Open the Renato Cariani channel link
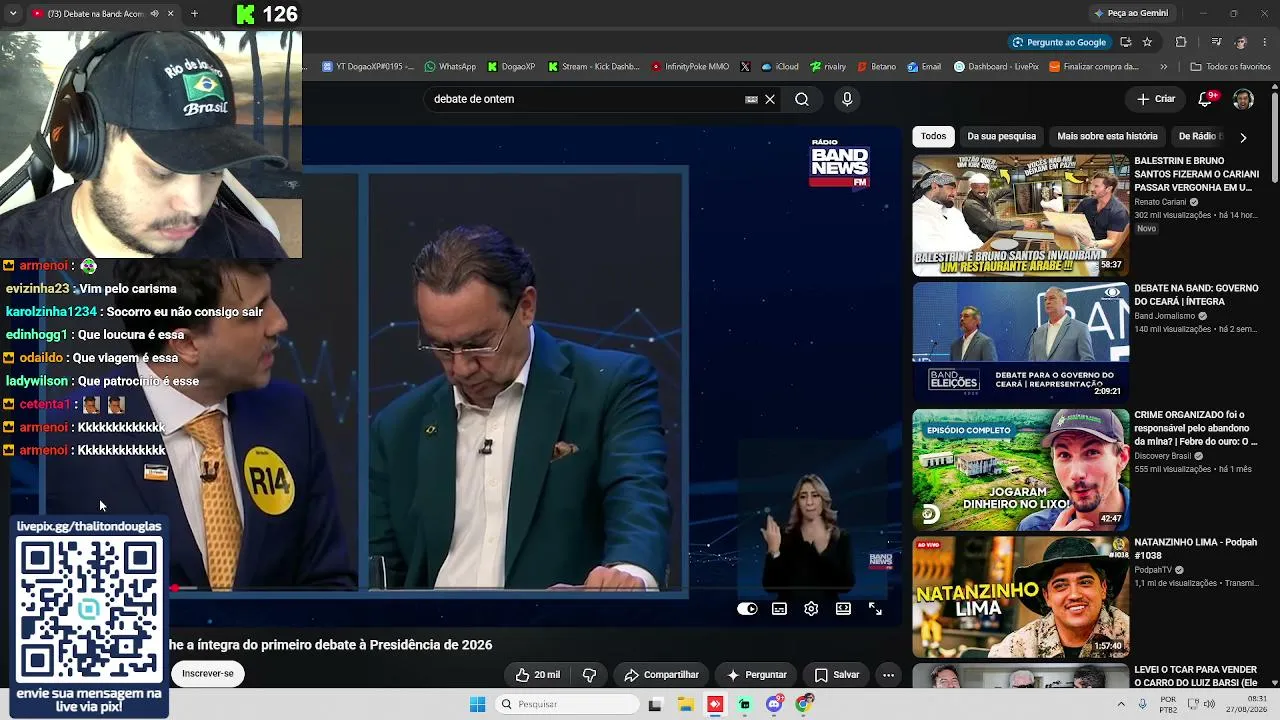 click(x=1160, y=201)
